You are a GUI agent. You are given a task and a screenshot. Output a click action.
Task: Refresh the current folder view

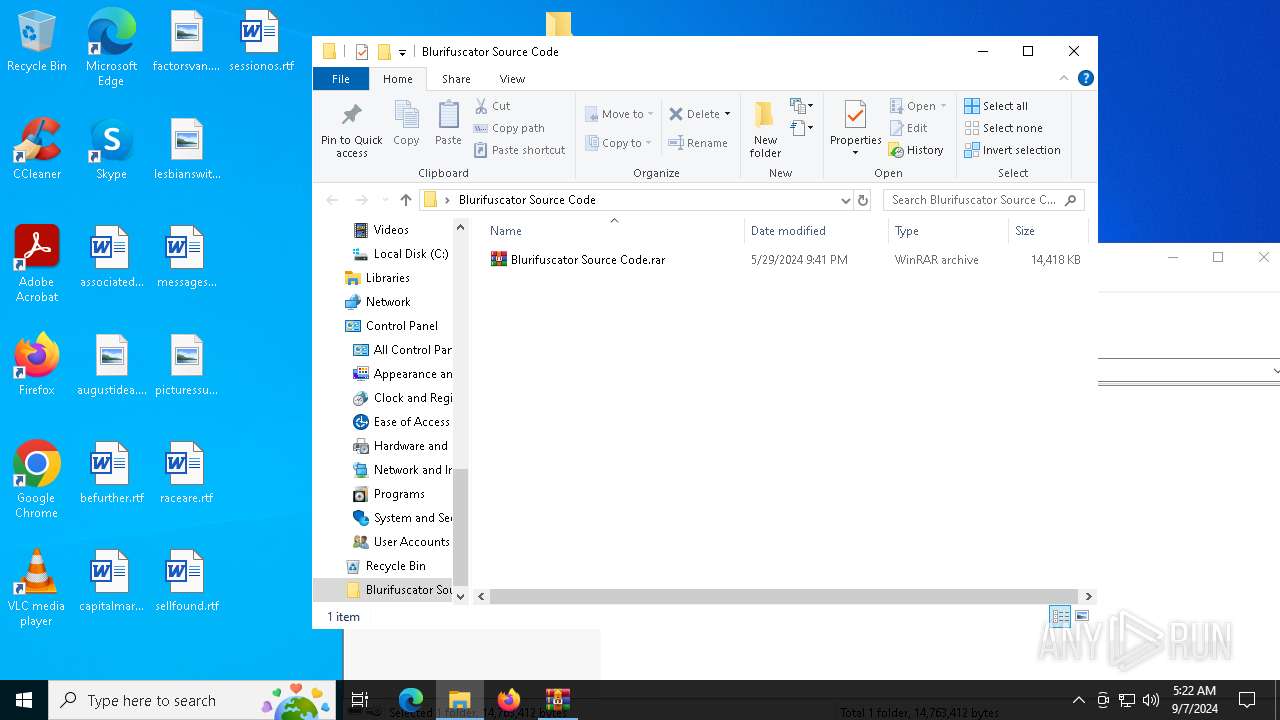click(863, 200)
